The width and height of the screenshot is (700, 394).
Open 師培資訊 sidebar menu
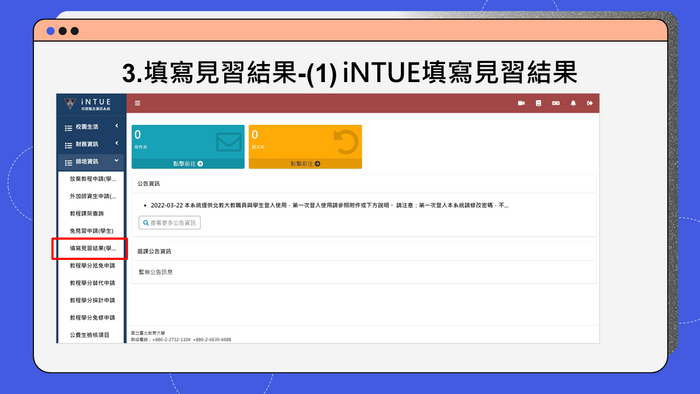91,162
